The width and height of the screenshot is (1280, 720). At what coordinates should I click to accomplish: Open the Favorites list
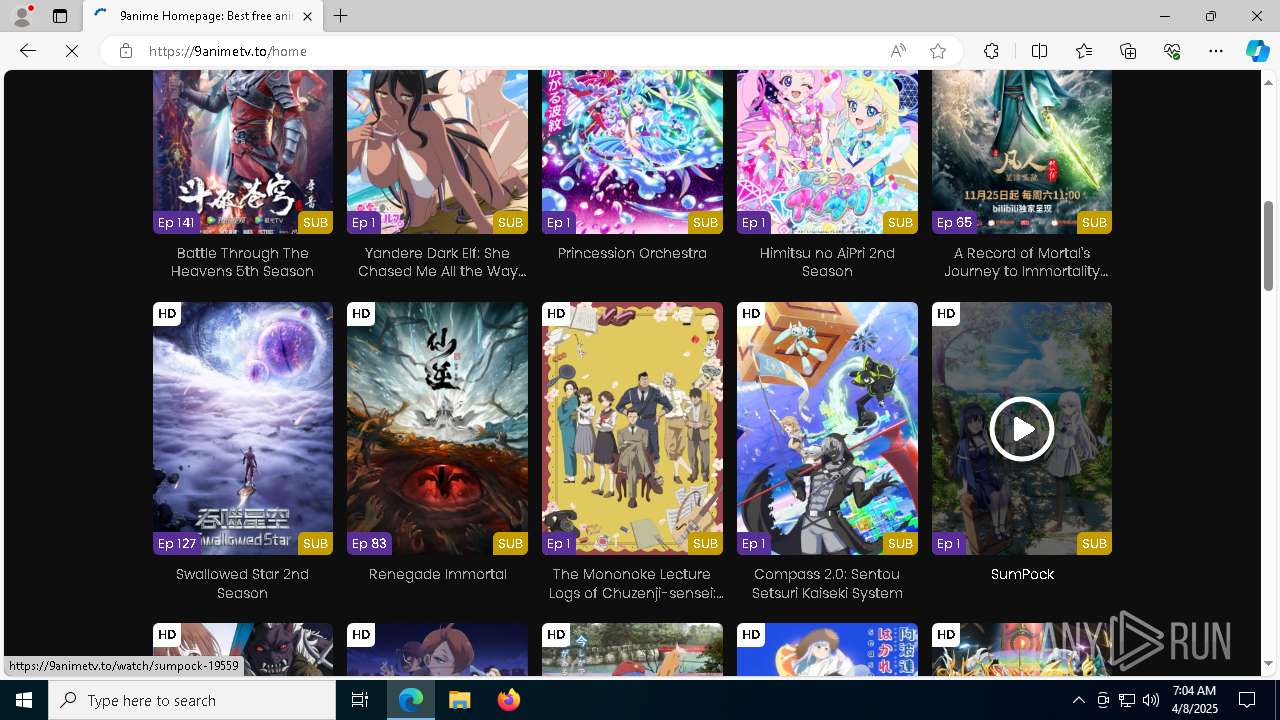1084,51
